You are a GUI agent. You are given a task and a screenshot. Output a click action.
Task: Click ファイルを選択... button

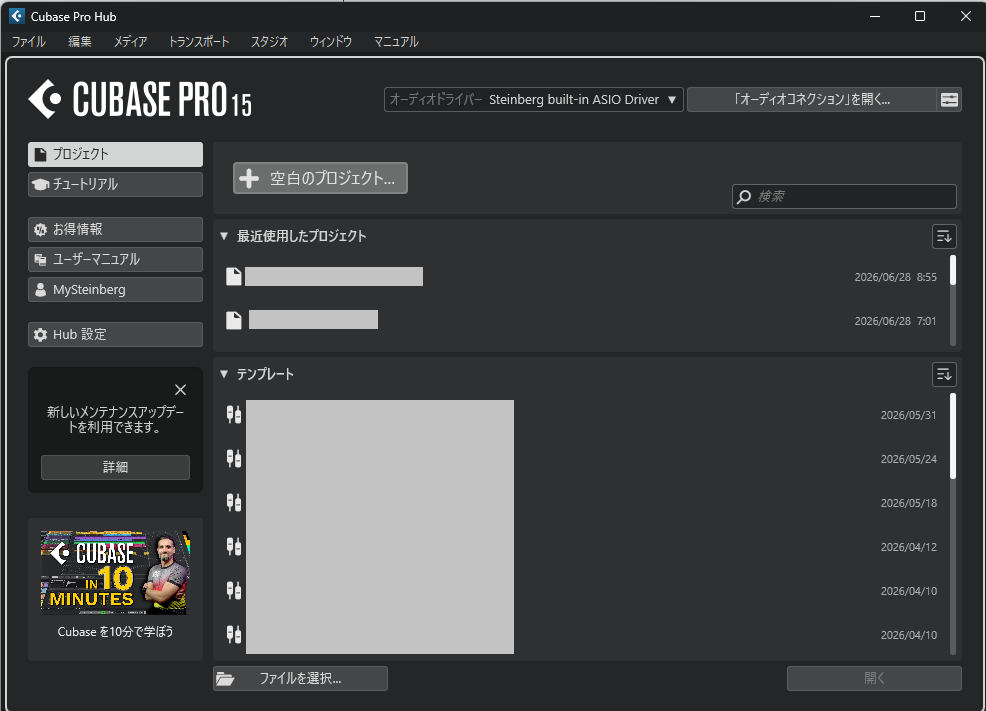(300, 678)
